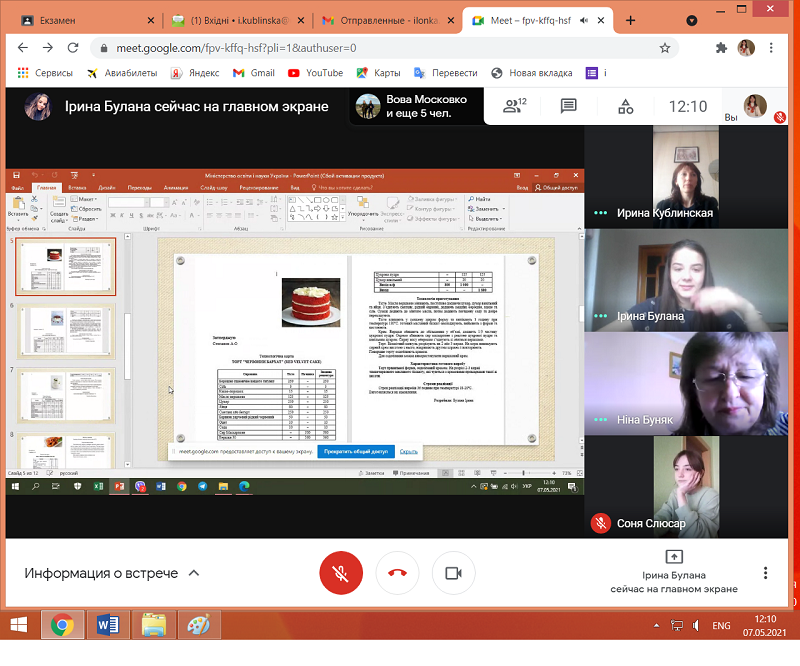Open the purple 'i' bookmark
The height and width of the screenshot is (666, 800).
[x=596, y=73]
